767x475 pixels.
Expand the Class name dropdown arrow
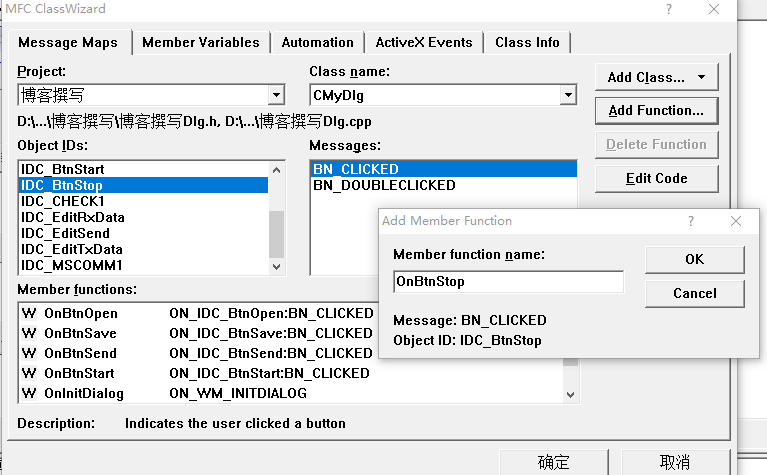point(568,95)
